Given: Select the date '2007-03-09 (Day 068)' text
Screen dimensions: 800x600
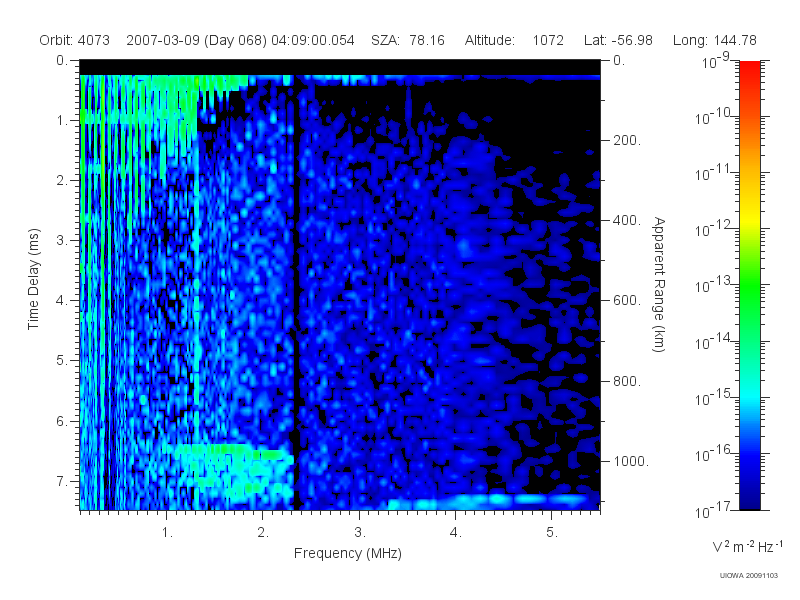Looking at the screenshot, I should [196, 40].
